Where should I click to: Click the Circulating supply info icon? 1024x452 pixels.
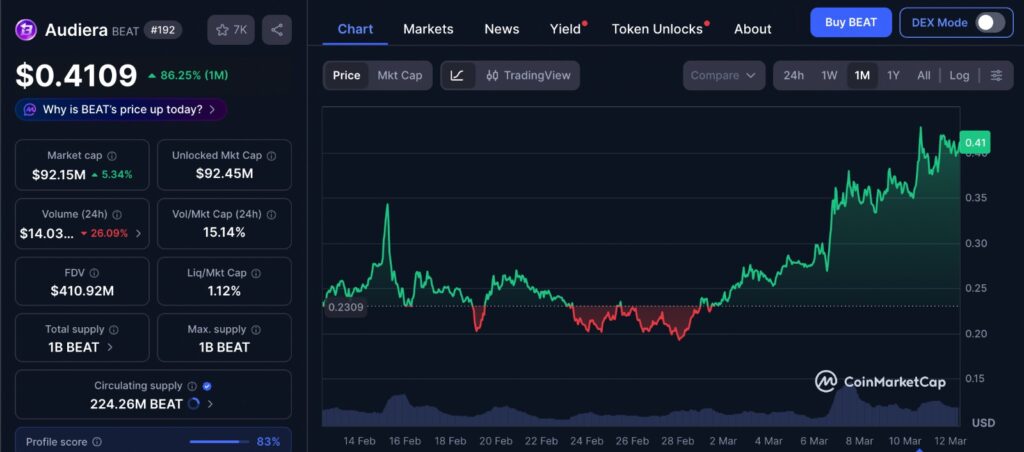pyautogui.click(x=192, y=386)
